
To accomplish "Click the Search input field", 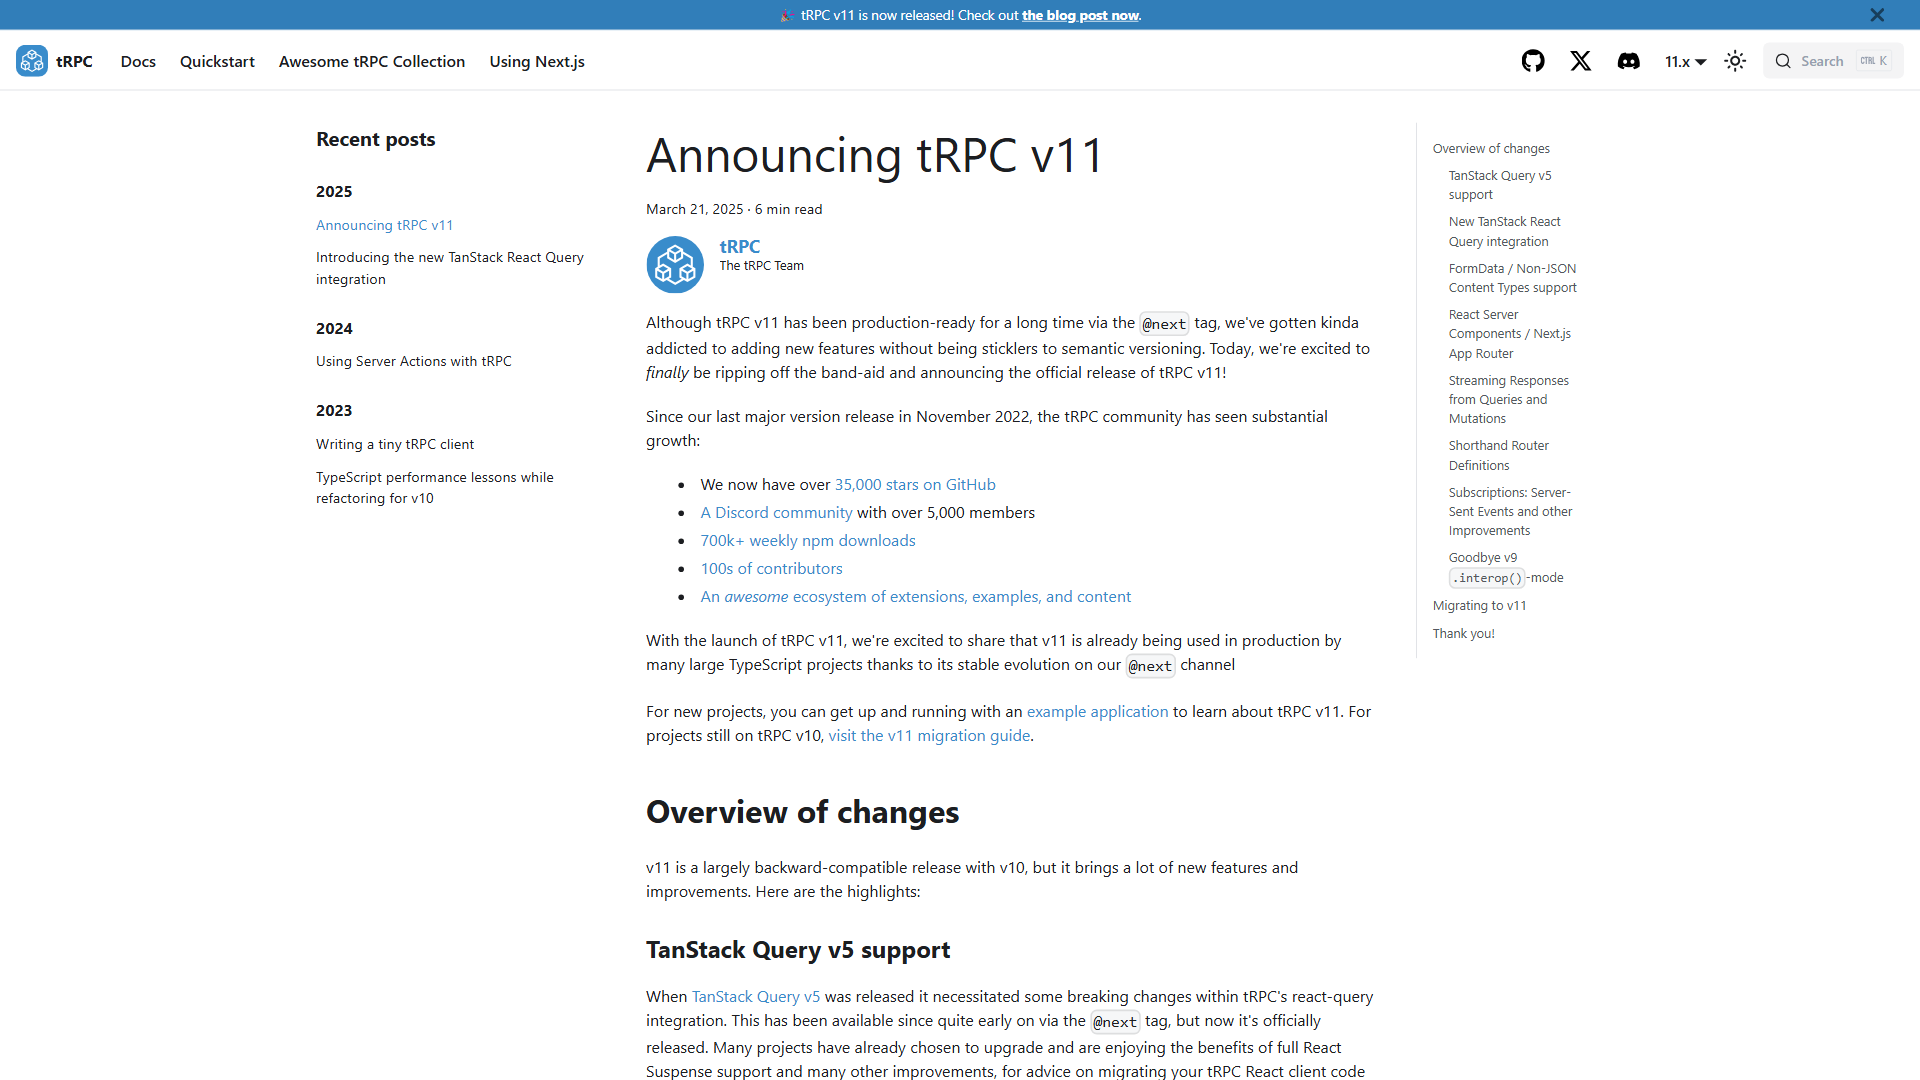I will [1833, 61].
